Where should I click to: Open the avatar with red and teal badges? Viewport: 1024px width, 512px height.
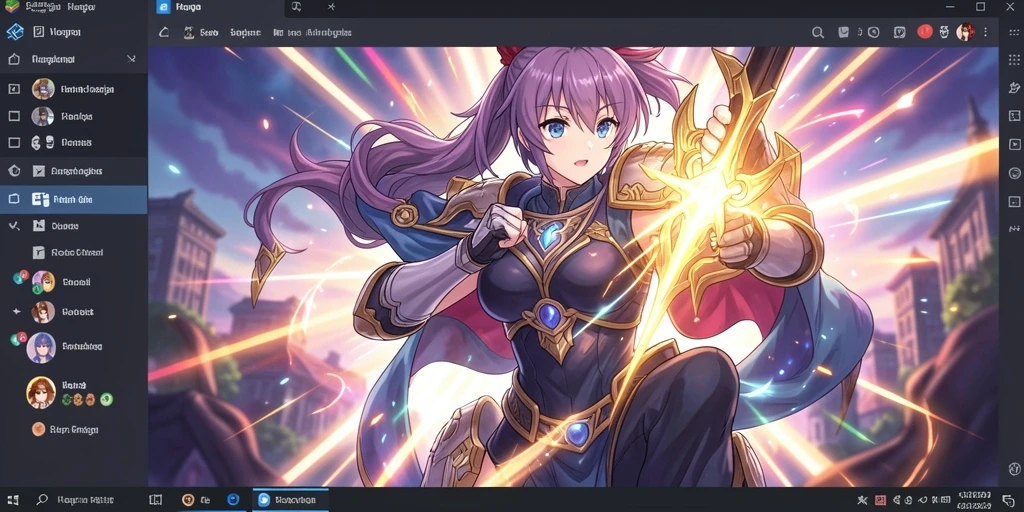coord(43,282)
